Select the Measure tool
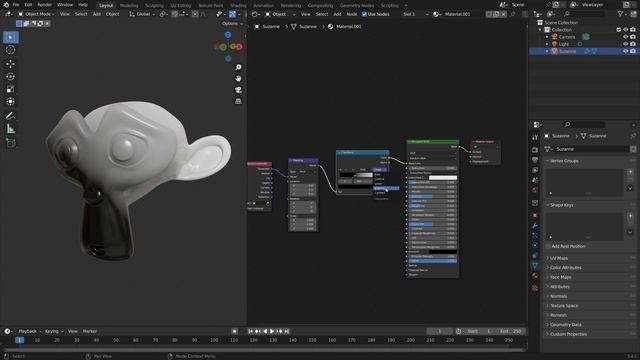This screenshot has width=640, height=360. [x=11, y=129]
